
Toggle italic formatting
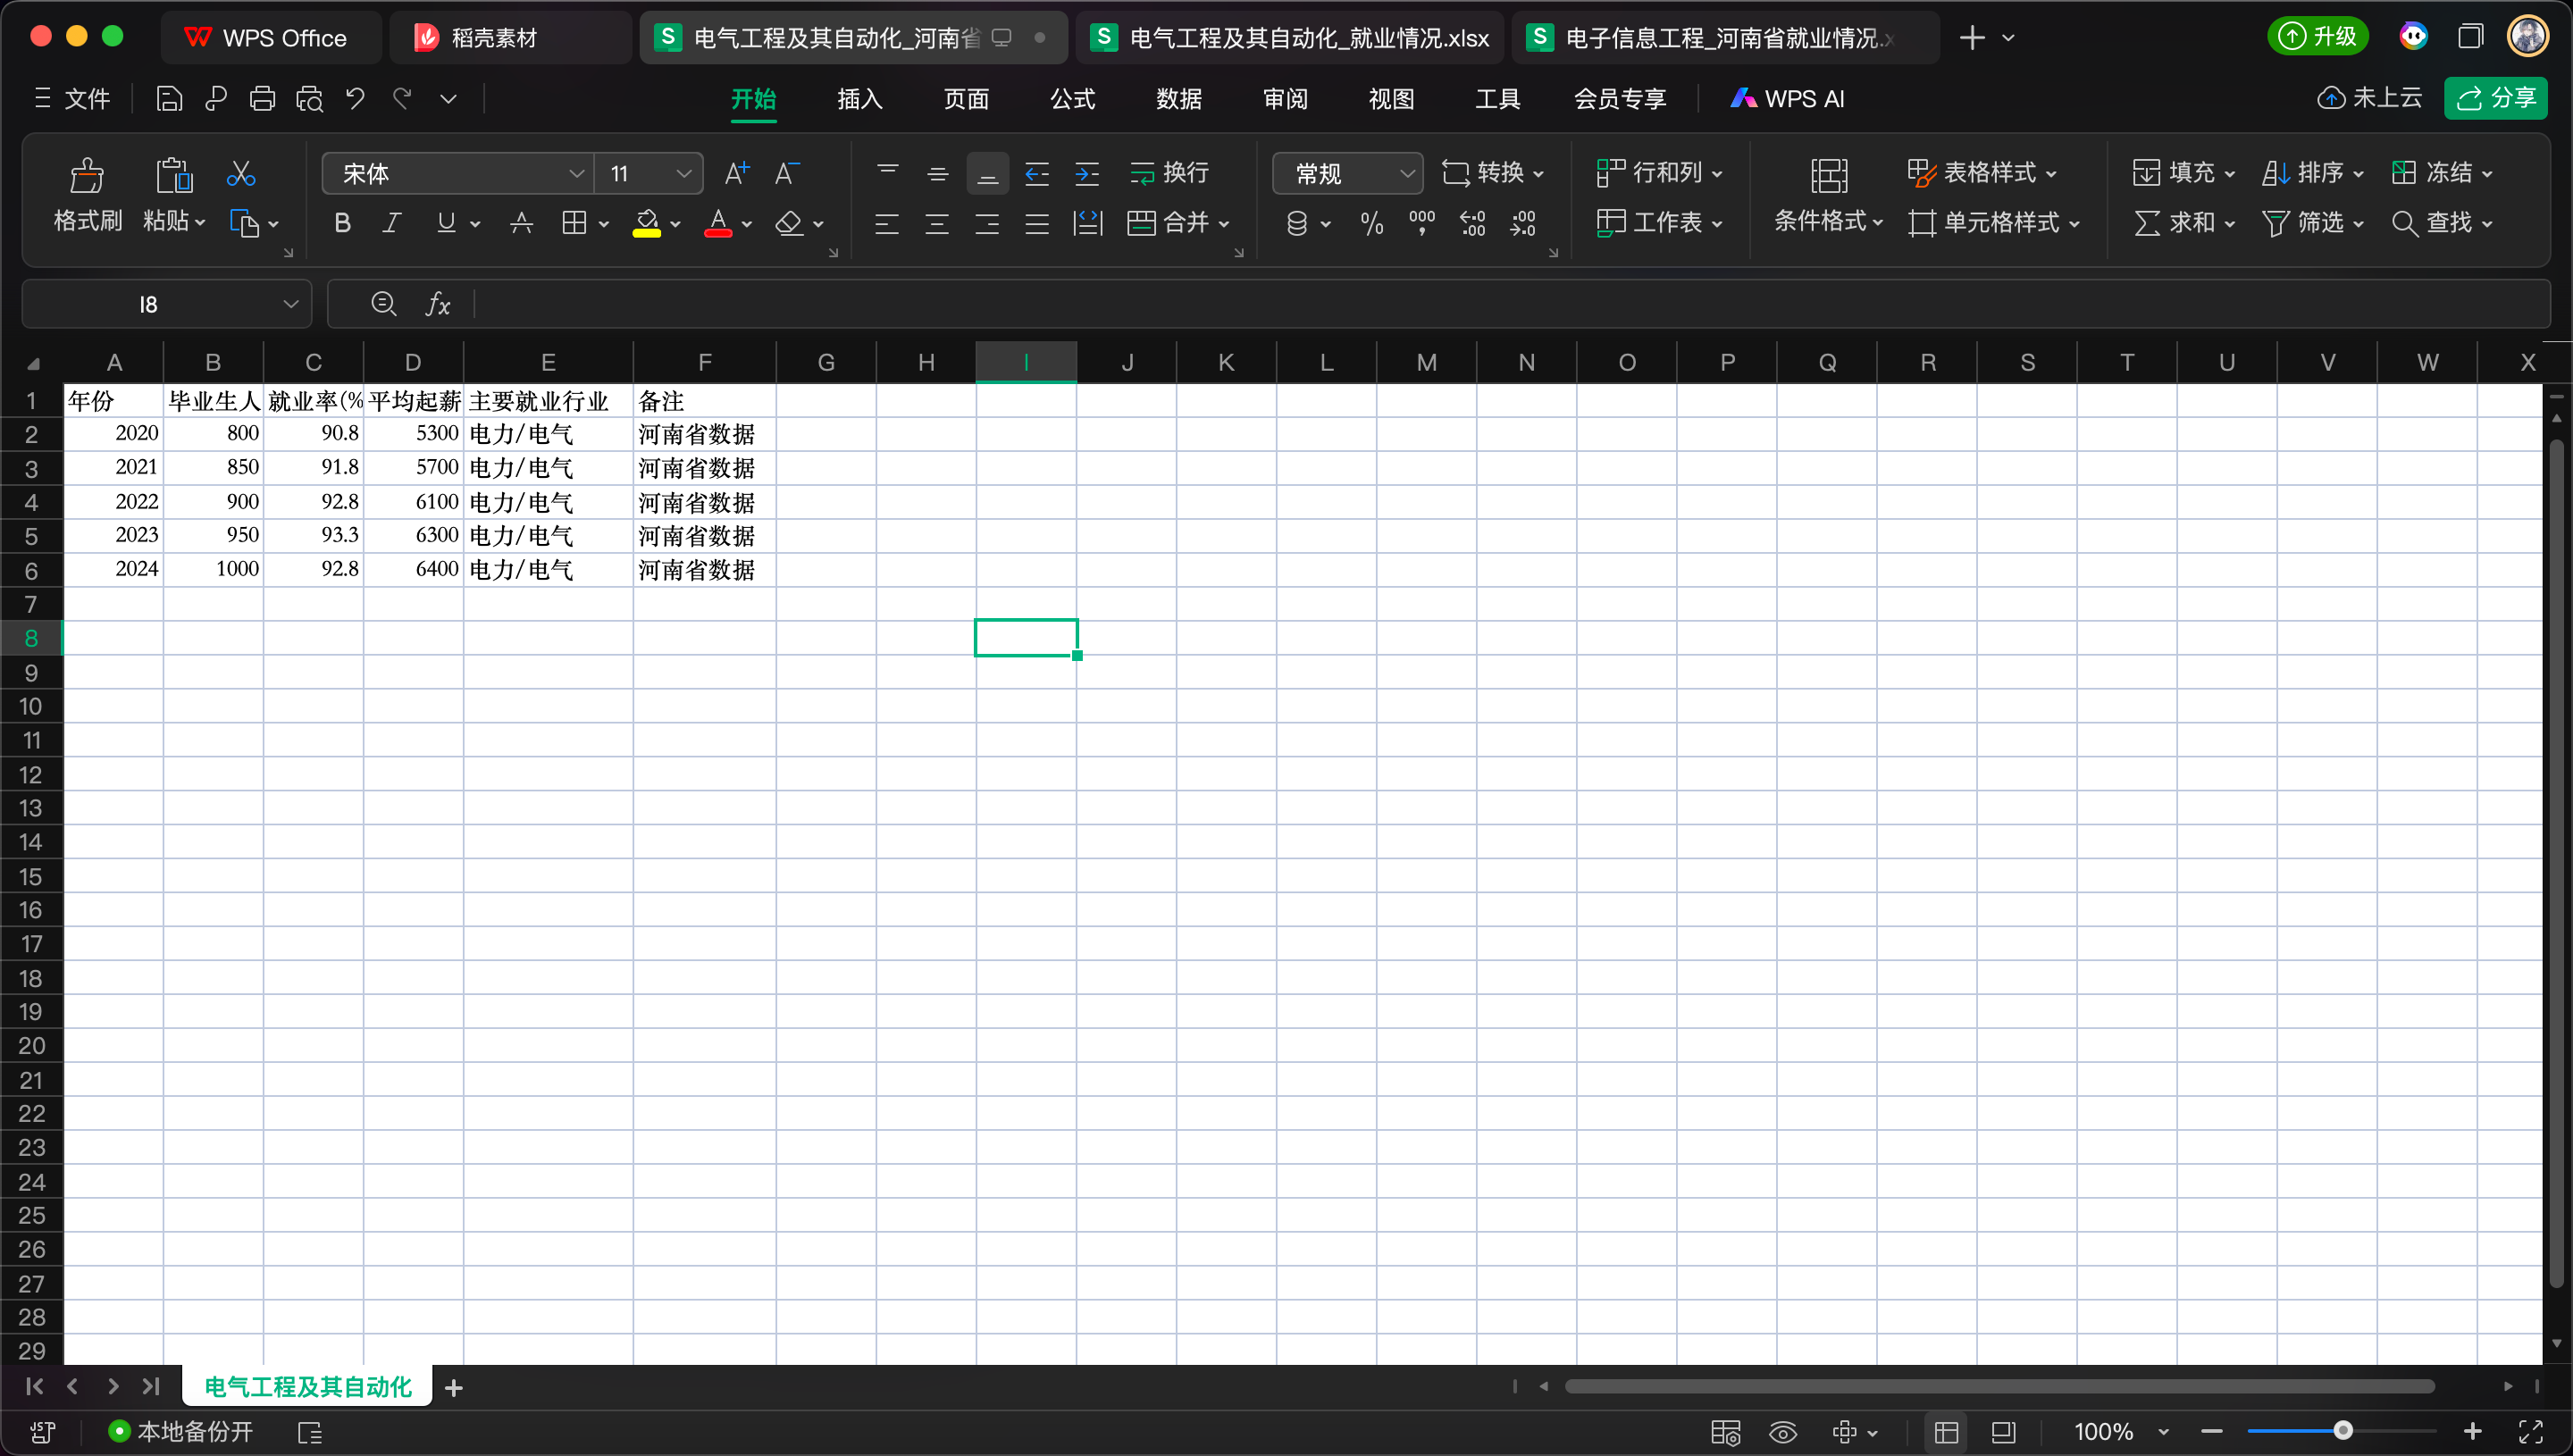(x=391, y=223)
